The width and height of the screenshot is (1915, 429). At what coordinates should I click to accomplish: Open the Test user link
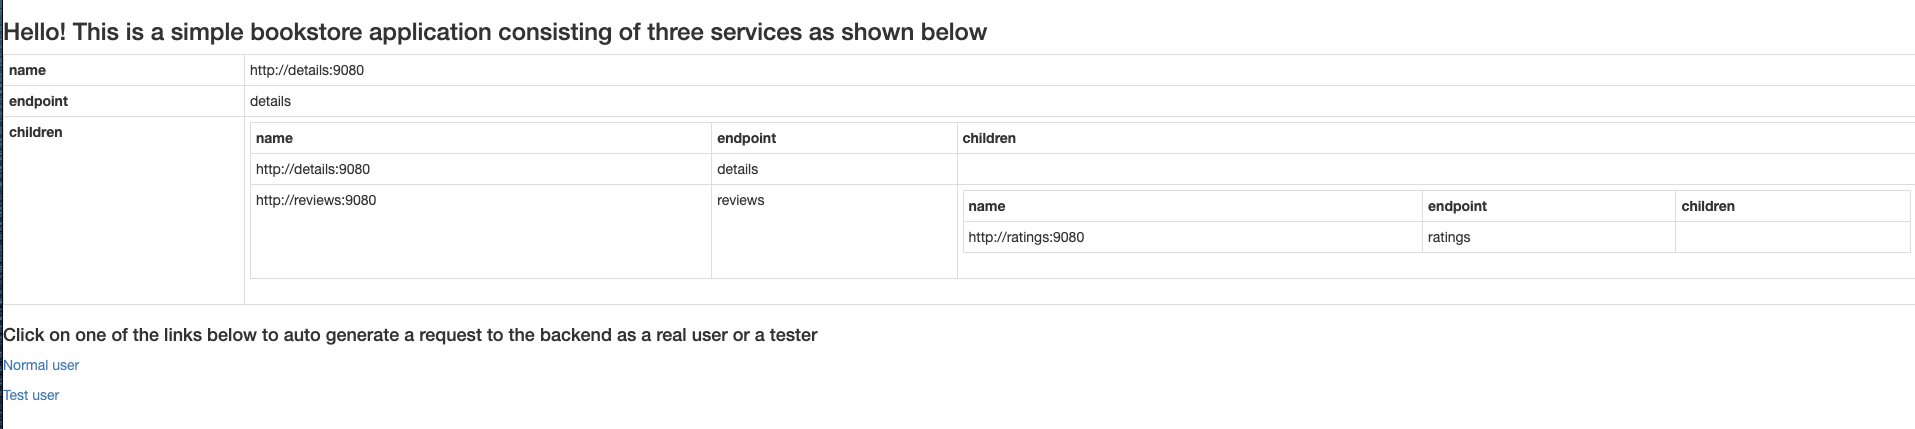[31, 395]
